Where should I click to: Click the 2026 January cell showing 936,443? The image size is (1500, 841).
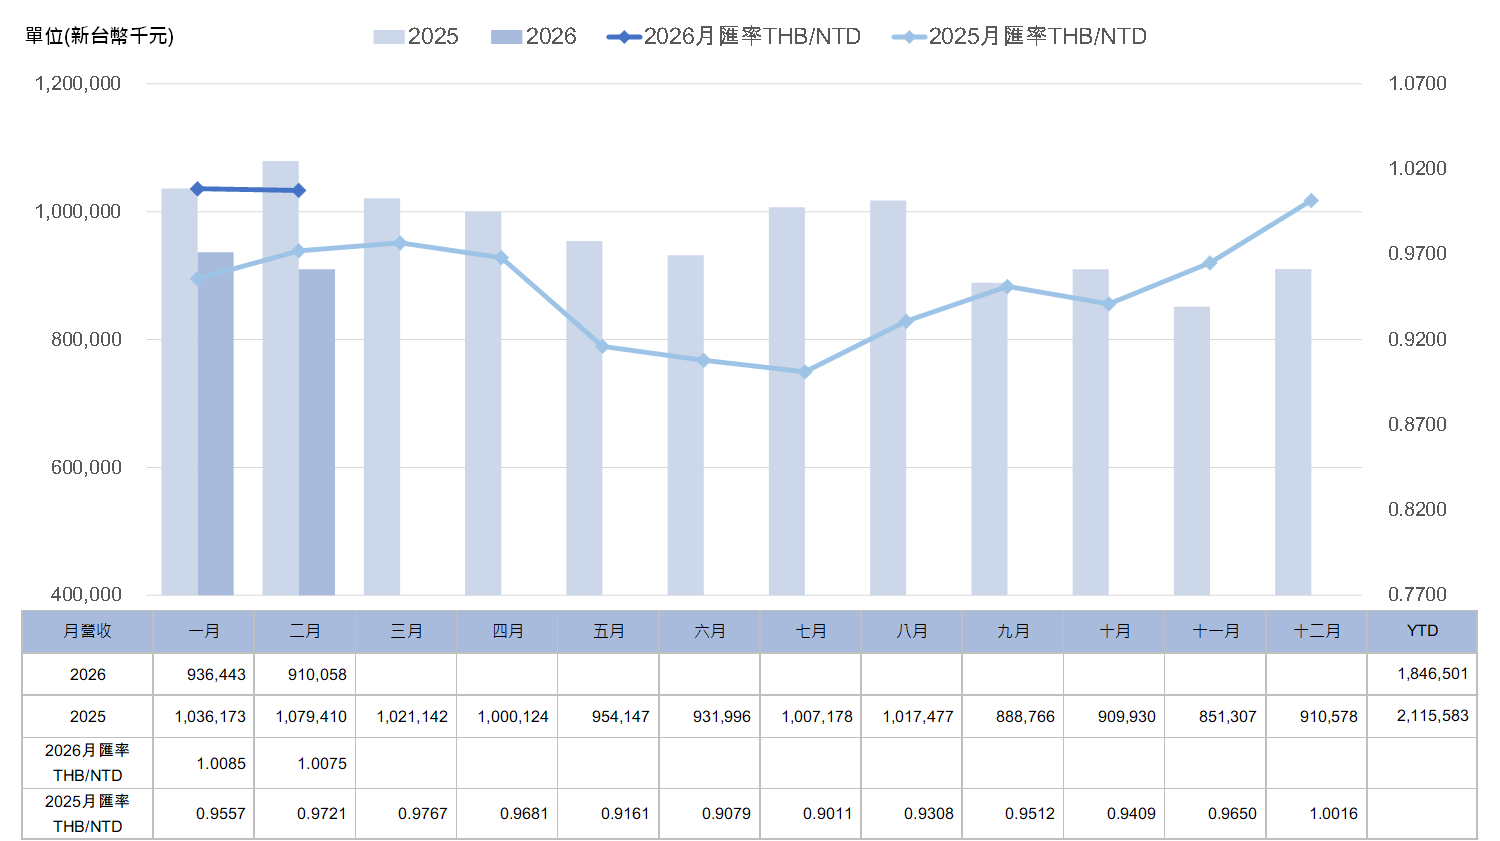(x=216, y=675)
